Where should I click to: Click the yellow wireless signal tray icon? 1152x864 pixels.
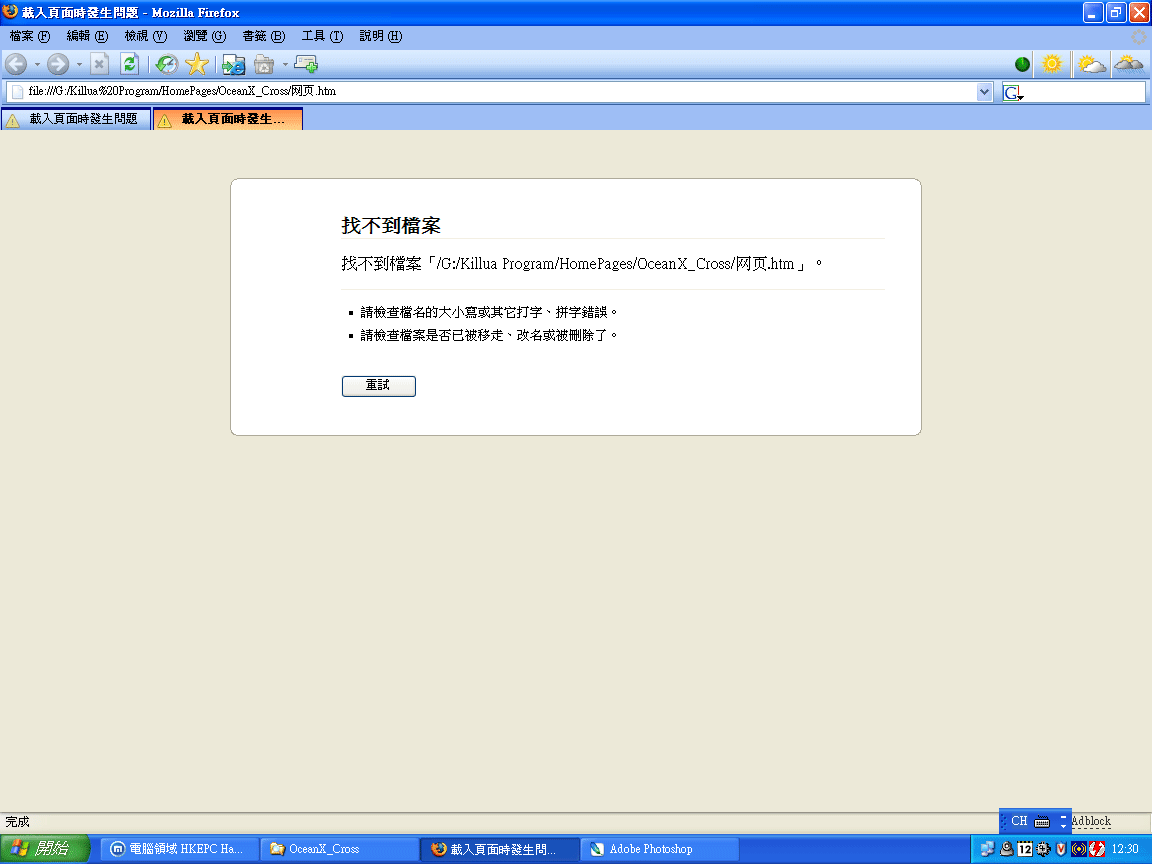pyautogui.click(x=1079, y=849)
